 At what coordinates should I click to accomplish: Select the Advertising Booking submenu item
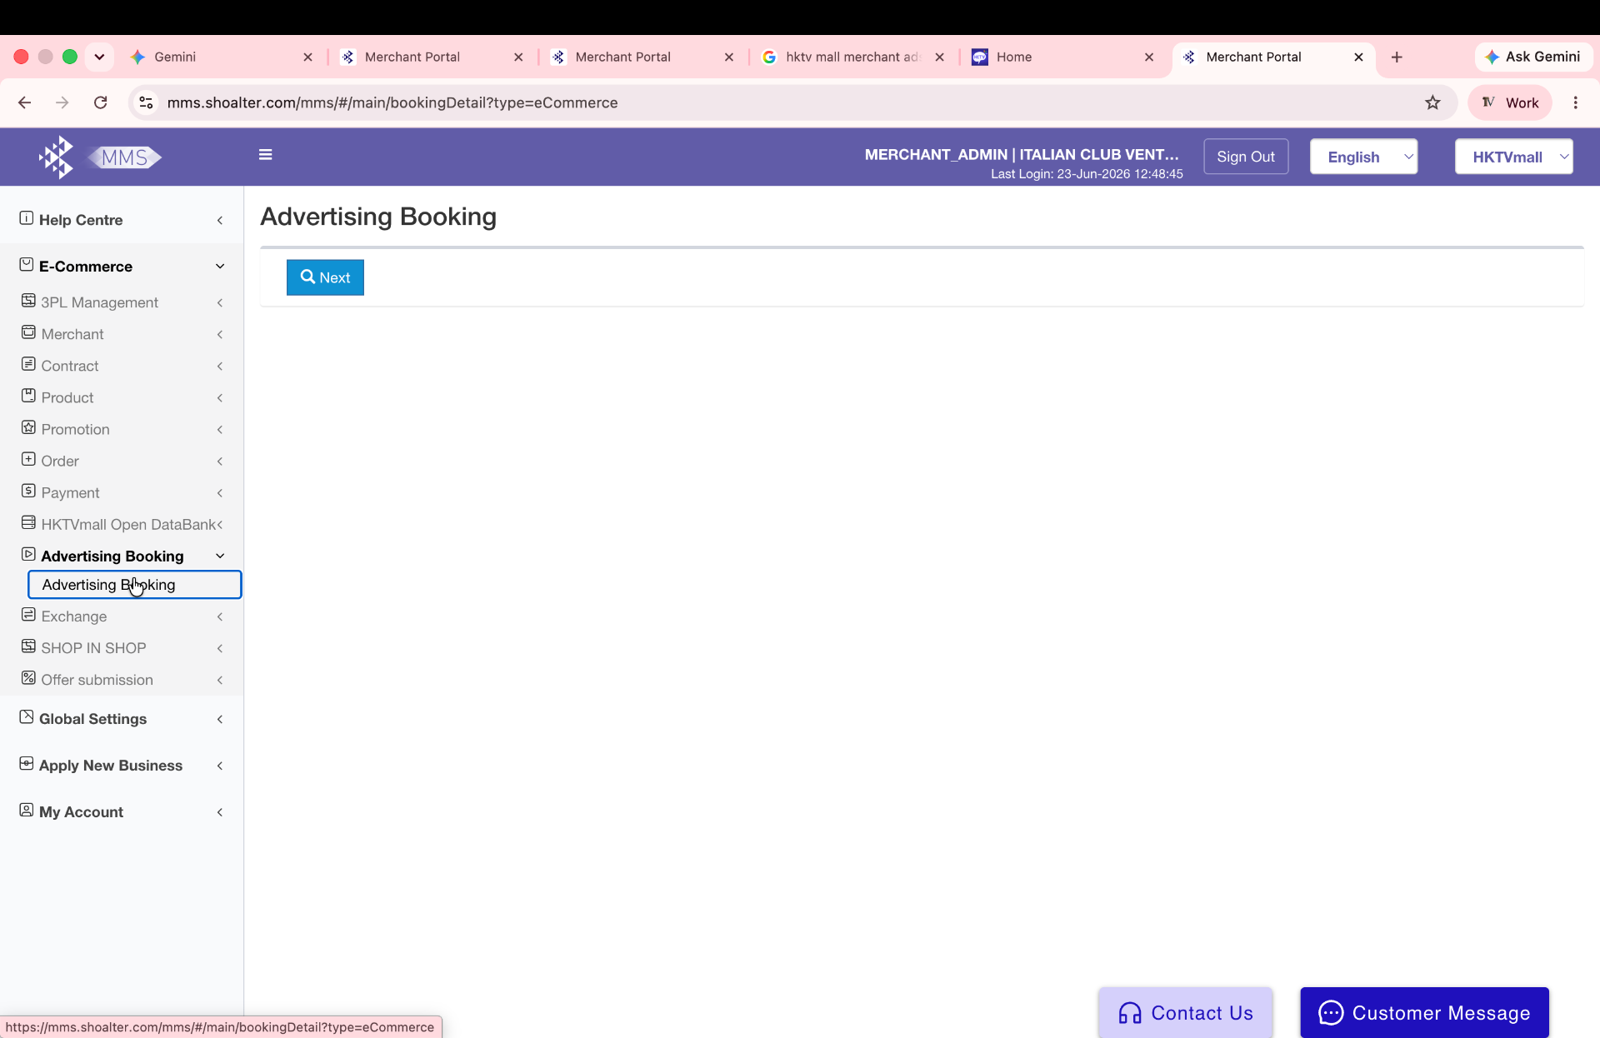(x=134, y=585)
